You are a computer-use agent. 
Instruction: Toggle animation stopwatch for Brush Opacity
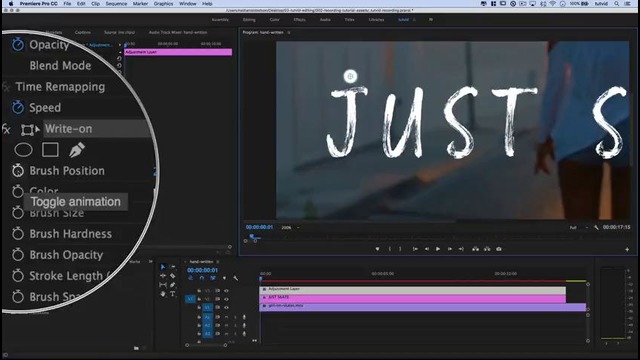(18, 255)
